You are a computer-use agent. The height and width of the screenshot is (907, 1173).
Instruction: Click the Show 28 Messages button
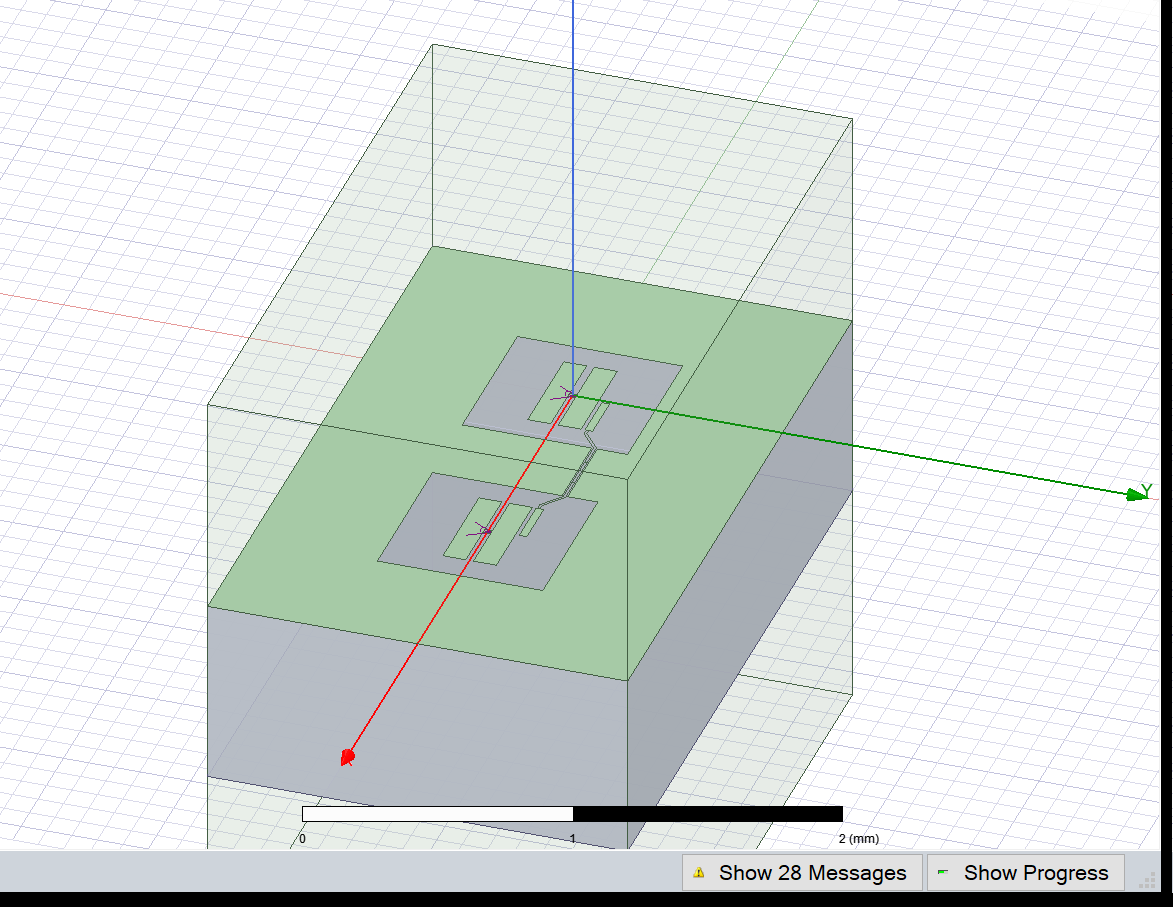click(x=801, y=873)
